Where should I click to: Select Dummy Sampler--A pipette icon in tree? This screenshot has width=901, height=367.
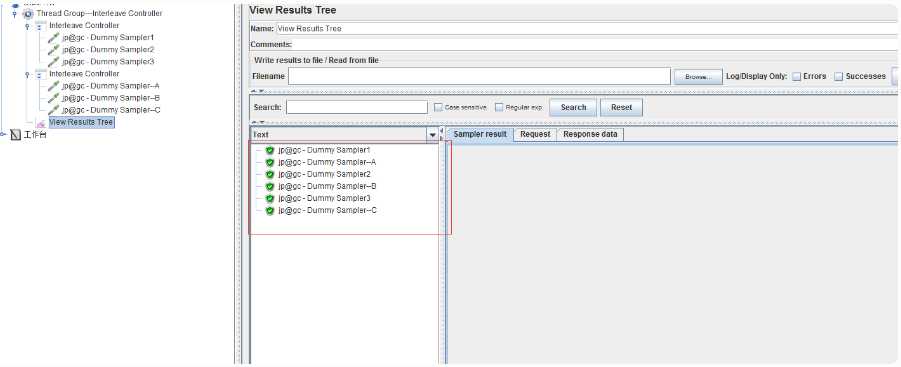[x=53, y=86]
